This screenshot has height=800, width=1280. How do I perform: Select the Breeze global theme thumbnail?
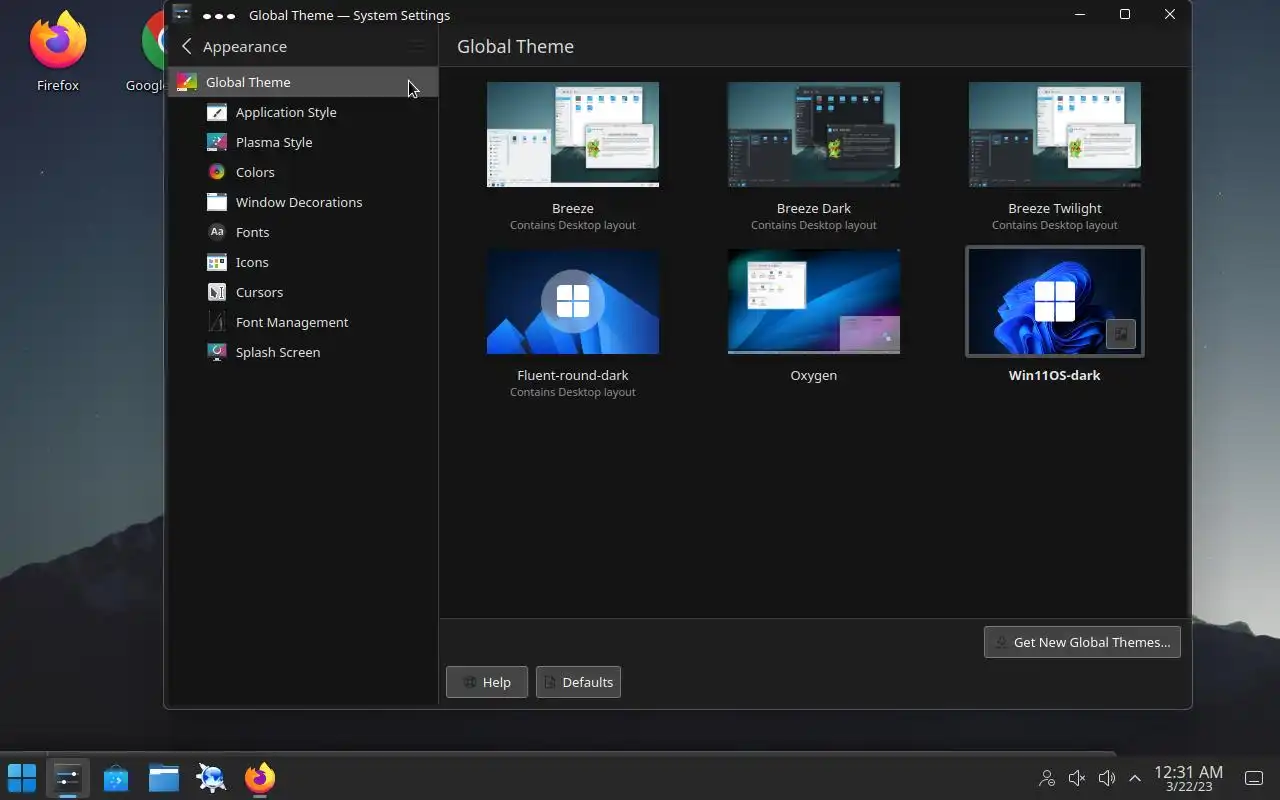click(573, 134)
